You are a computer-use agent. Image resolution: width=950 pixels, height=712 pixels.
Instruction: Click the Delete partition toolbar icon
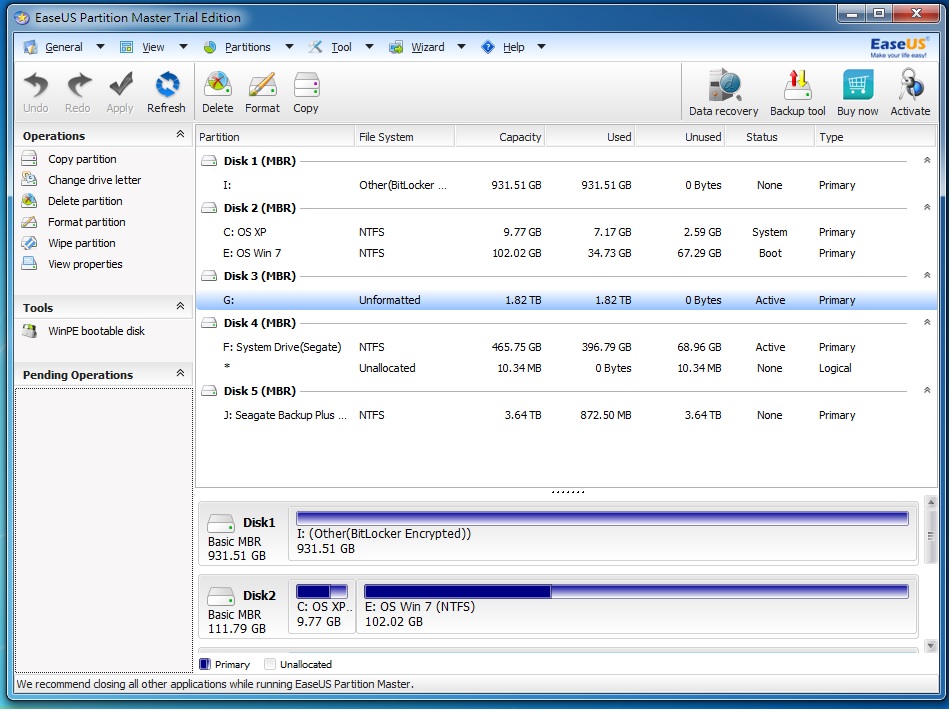218,85
